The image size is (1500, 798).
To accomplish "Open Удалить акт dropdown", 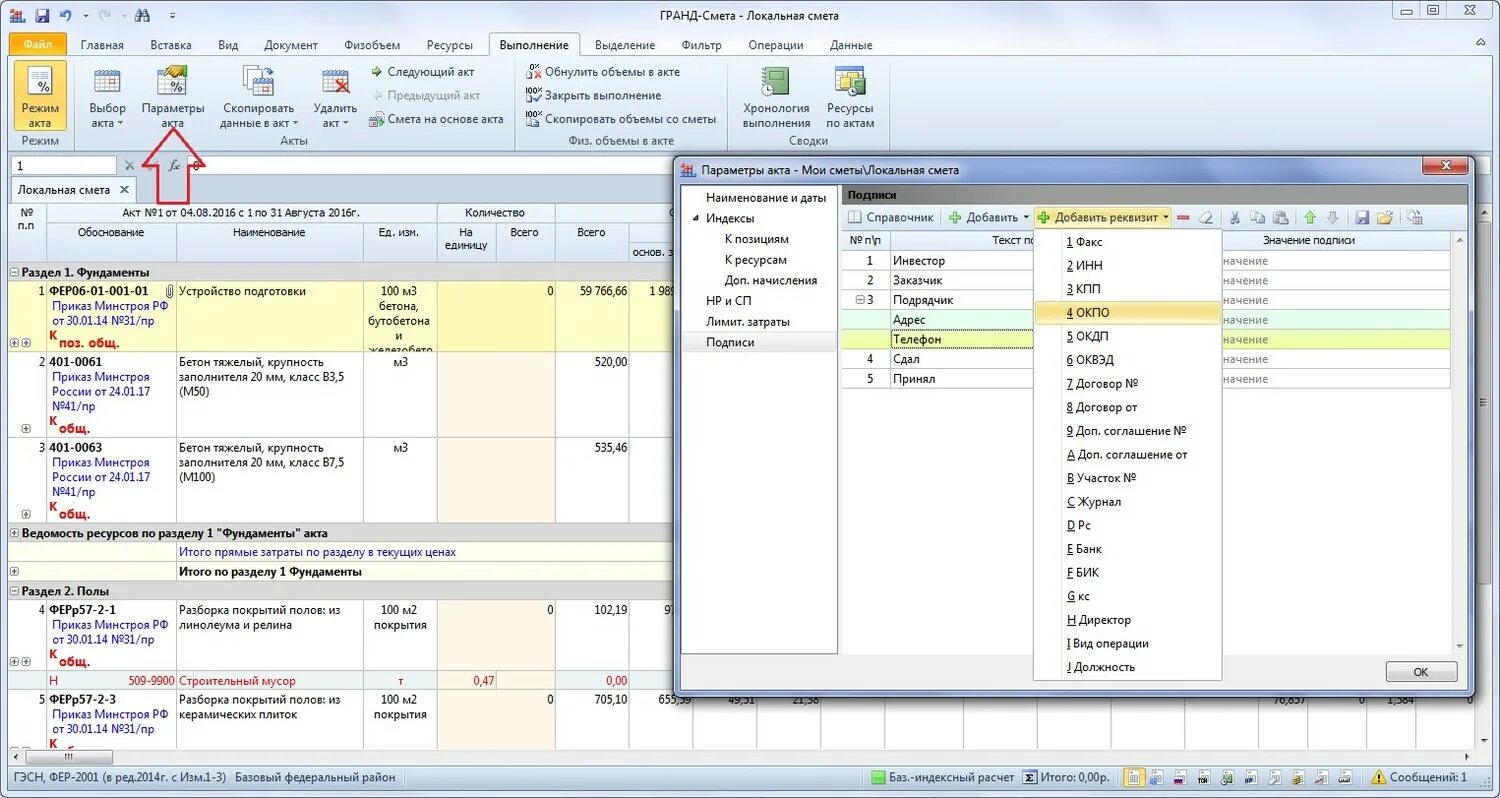I will (335, 96).
